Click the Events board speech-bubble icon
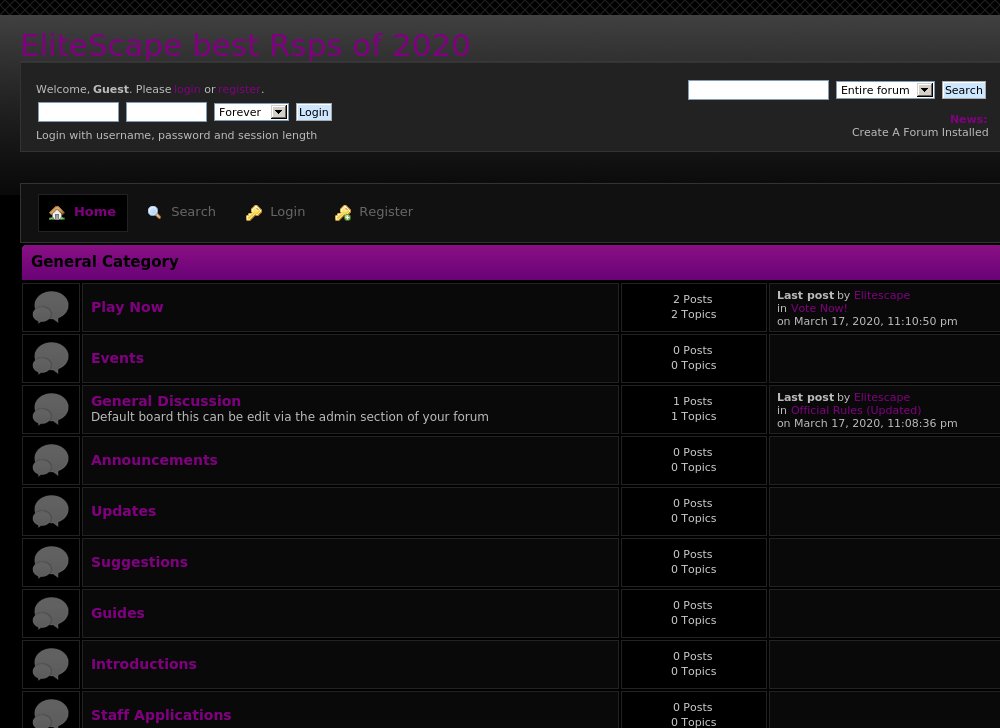Viewport: 1000px width, 728px height. [x=51, y=358]
